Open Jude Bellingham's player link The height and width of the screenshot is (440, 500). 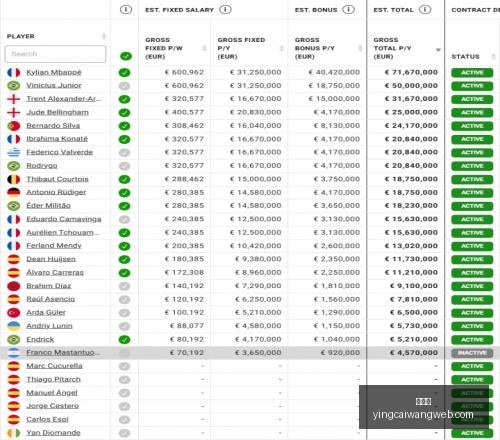57,112
